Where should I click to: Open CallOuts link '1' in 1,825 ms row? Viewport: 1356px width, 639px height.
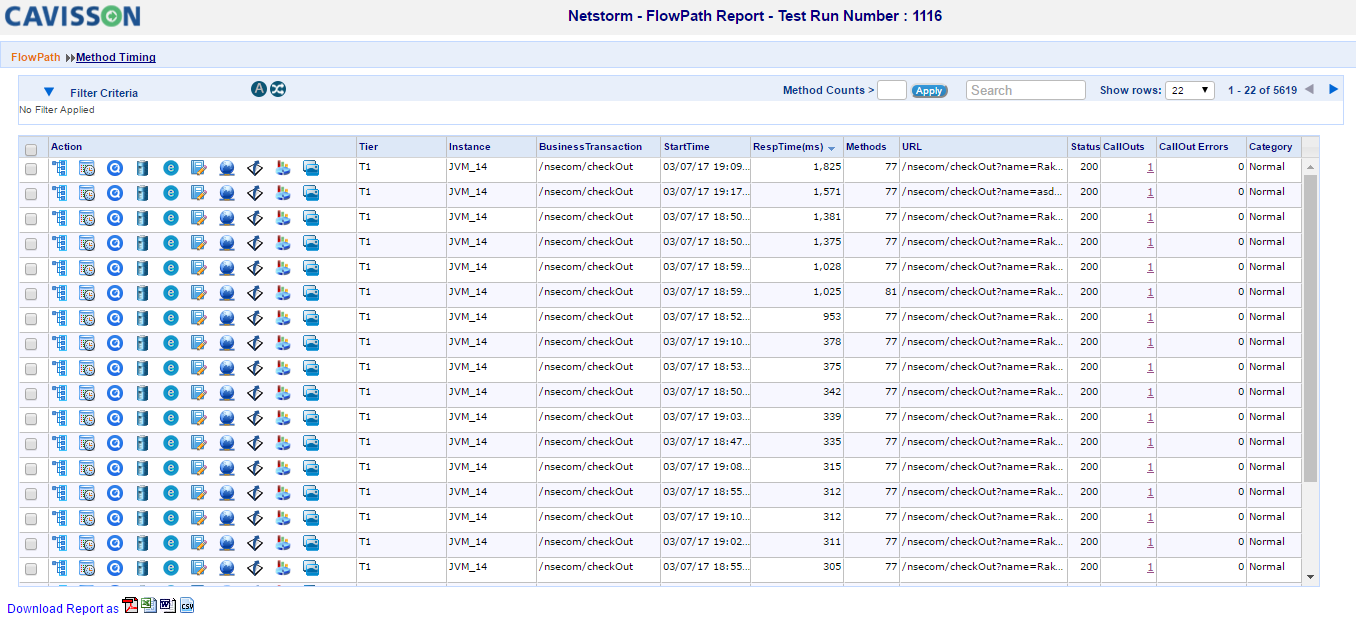click(x=1150, y=167)
